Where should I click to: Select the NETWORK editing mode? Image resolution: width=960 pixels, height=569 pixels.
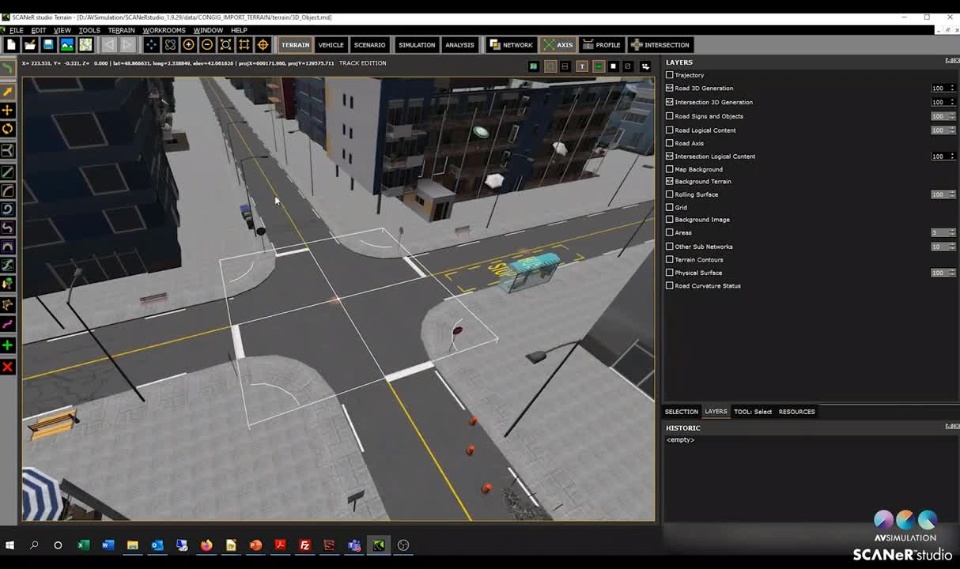click(511, 45)
